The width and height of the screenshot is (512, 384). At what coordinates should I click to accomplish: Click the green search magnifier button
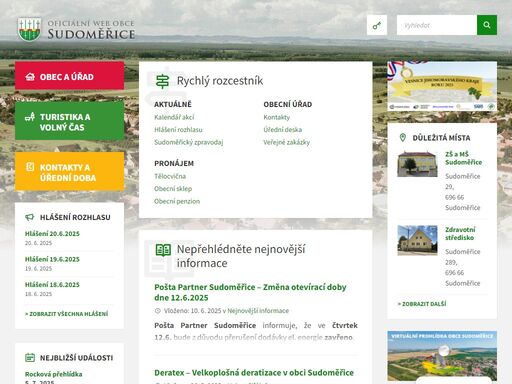click(x=487, y=25)
